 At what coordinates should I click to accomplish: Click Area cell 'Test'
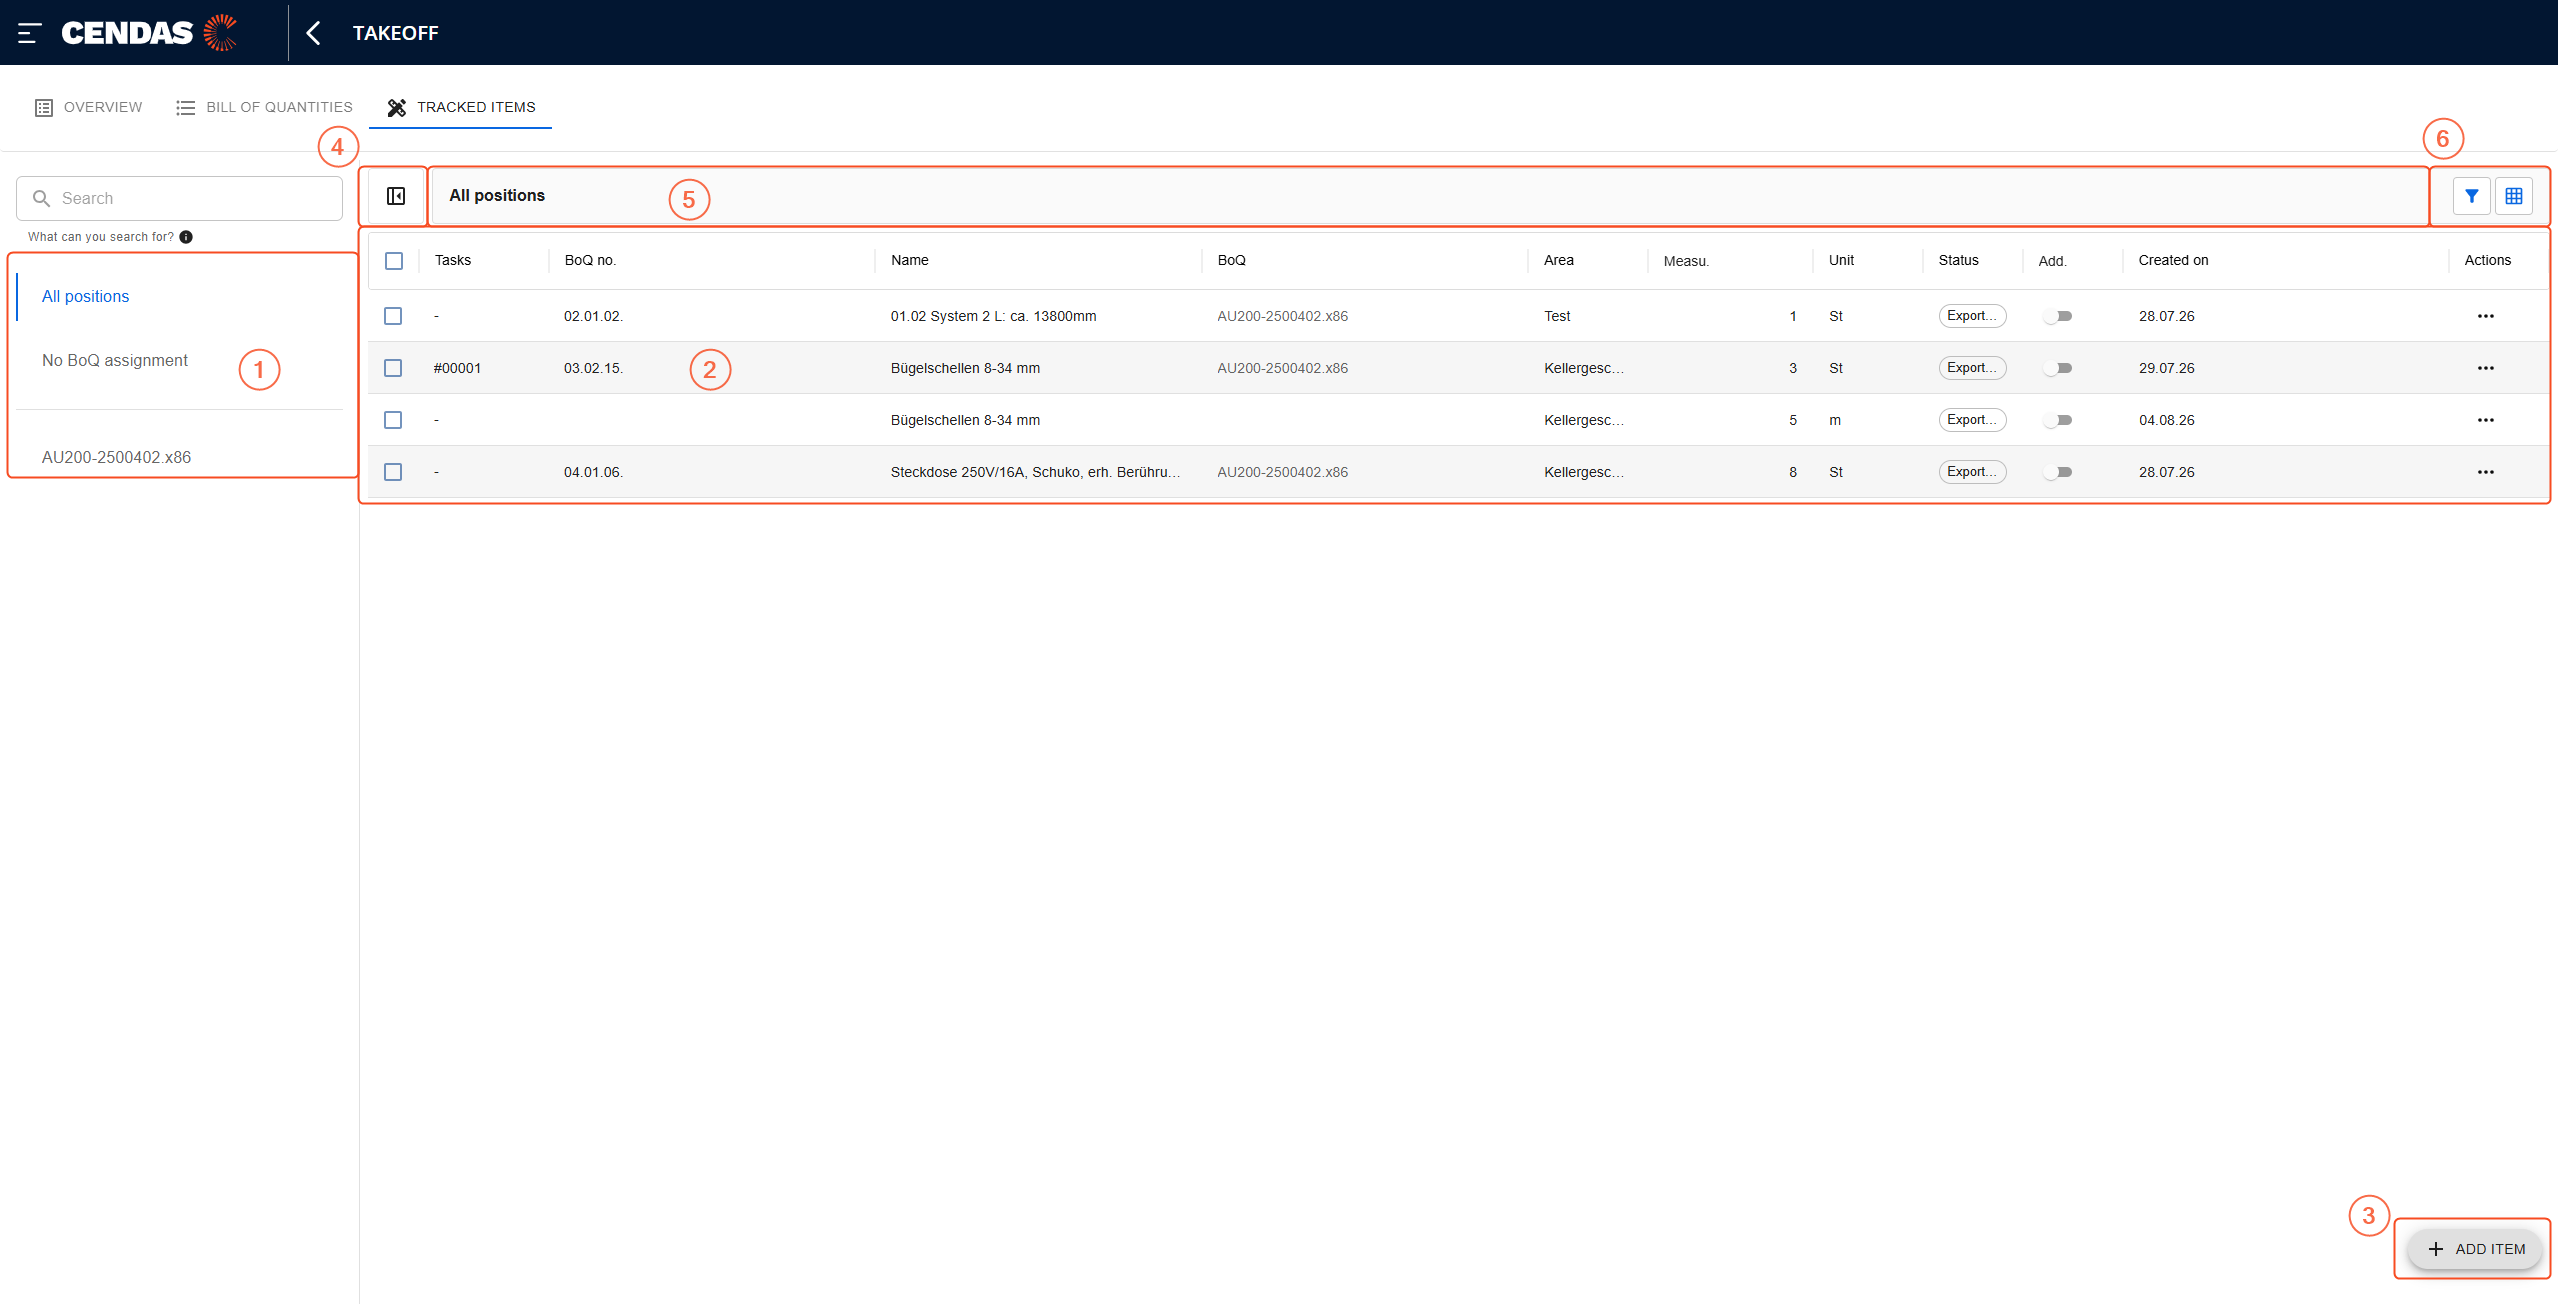pyautogui.click(x=1557, y=316)
